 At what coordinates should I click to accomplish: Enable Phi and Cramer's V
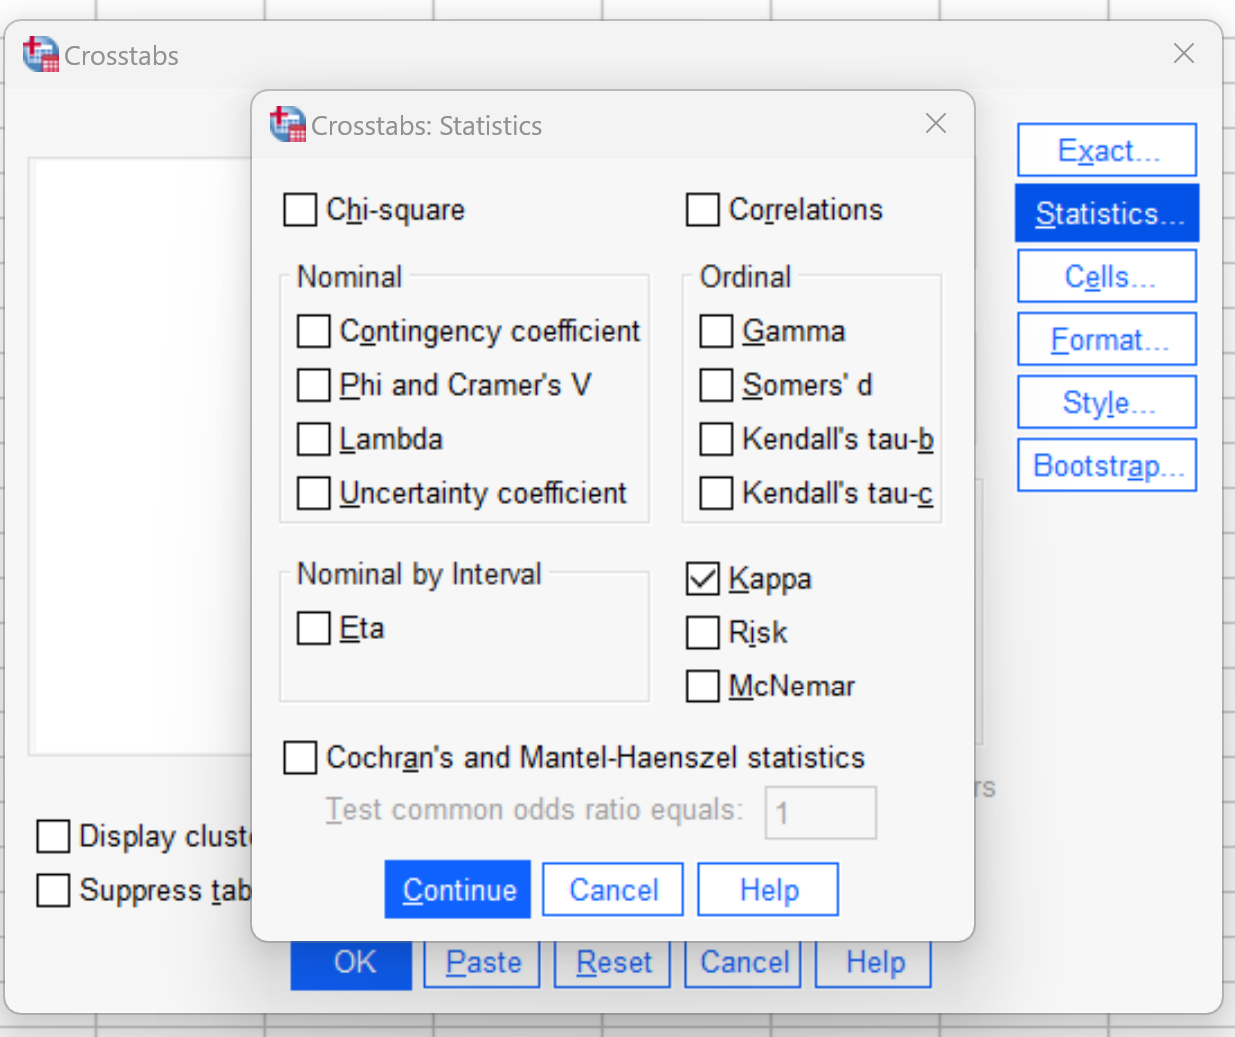click(314, 385)
